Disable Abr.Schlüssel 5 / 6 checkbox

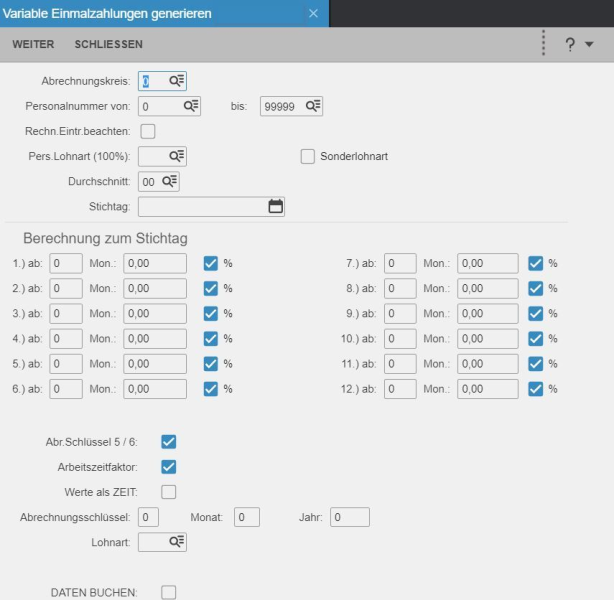pyautogui.click(x=169, y=442)
